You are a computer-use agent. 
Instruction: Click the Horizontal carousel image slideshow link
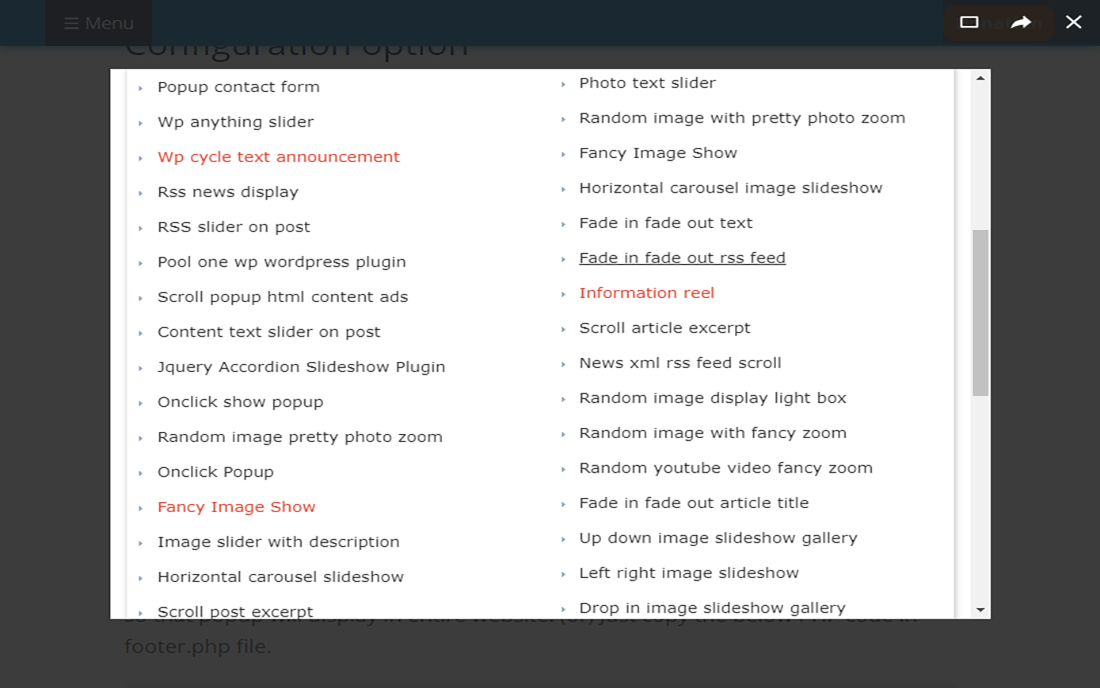[730, 188]
